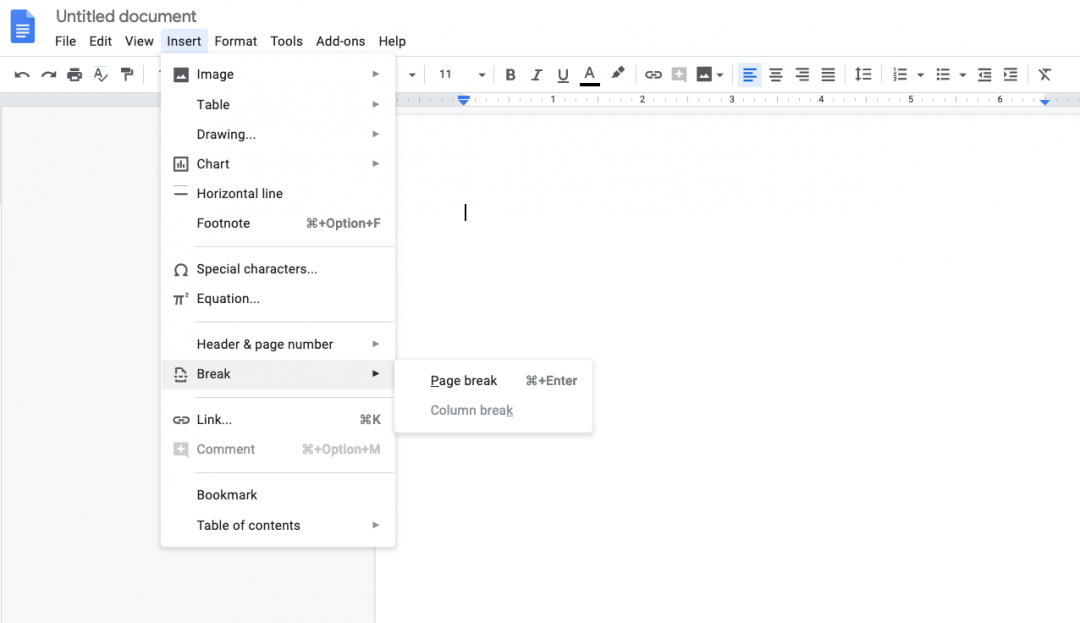Choose Column break from submenu

[493, 410]
